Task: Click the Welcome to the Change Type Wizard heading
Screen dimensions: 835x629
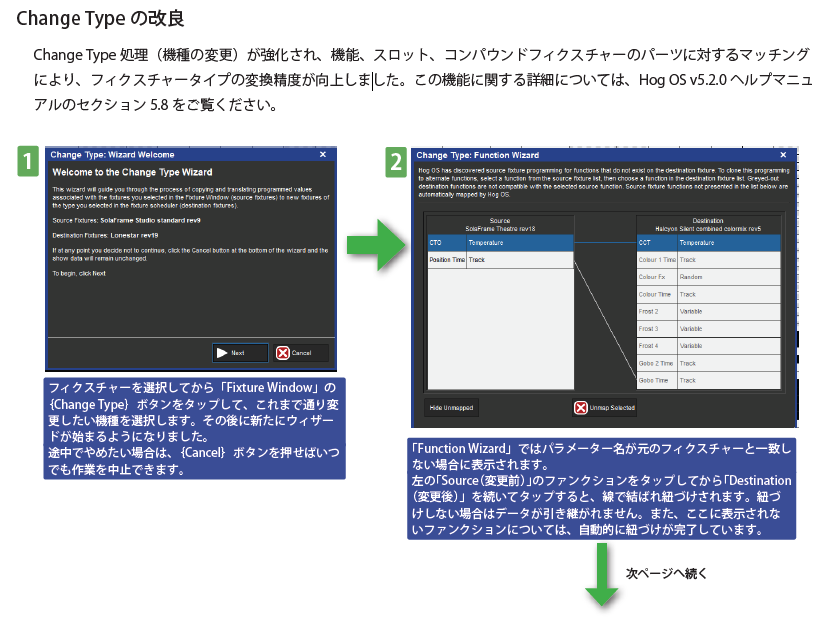Action: (x=132, y=172)
